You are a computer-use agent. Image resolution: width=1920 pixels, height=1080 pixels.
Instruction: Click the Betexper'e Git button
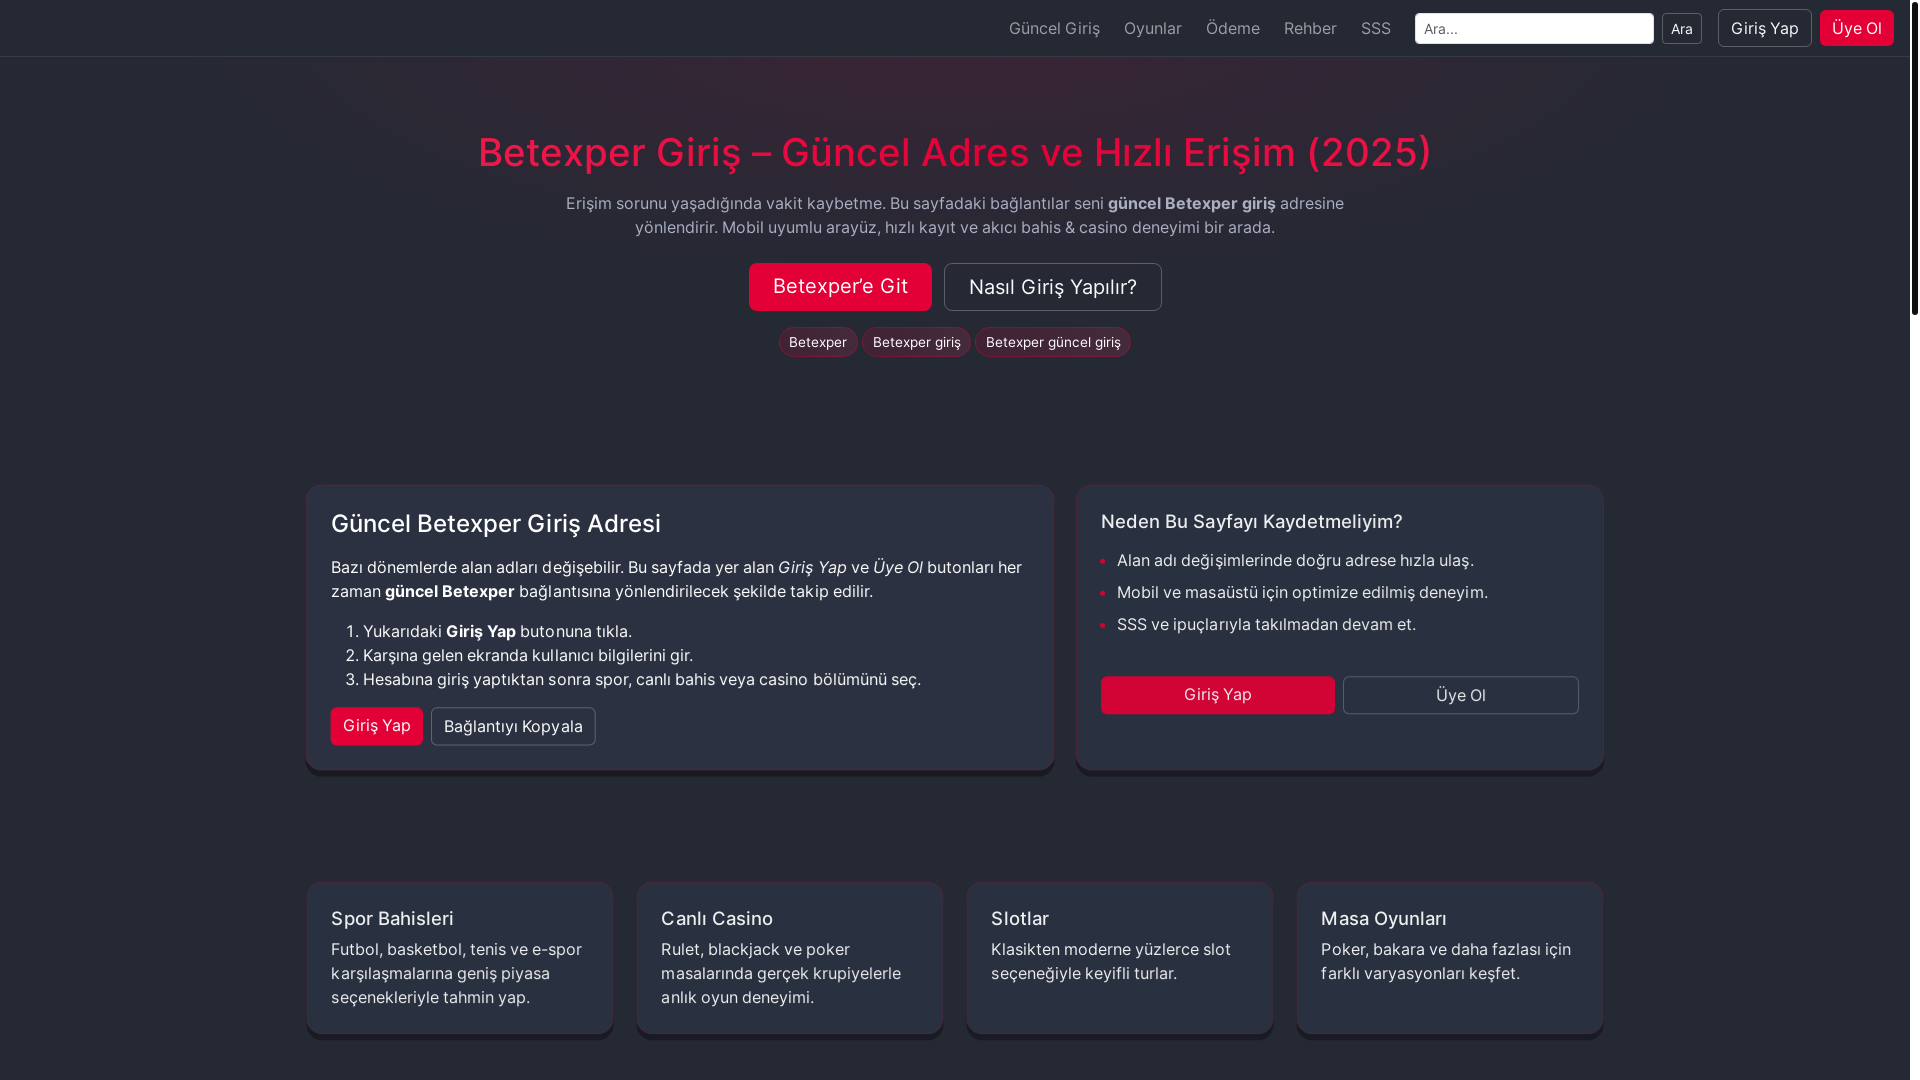pos(840,287)
